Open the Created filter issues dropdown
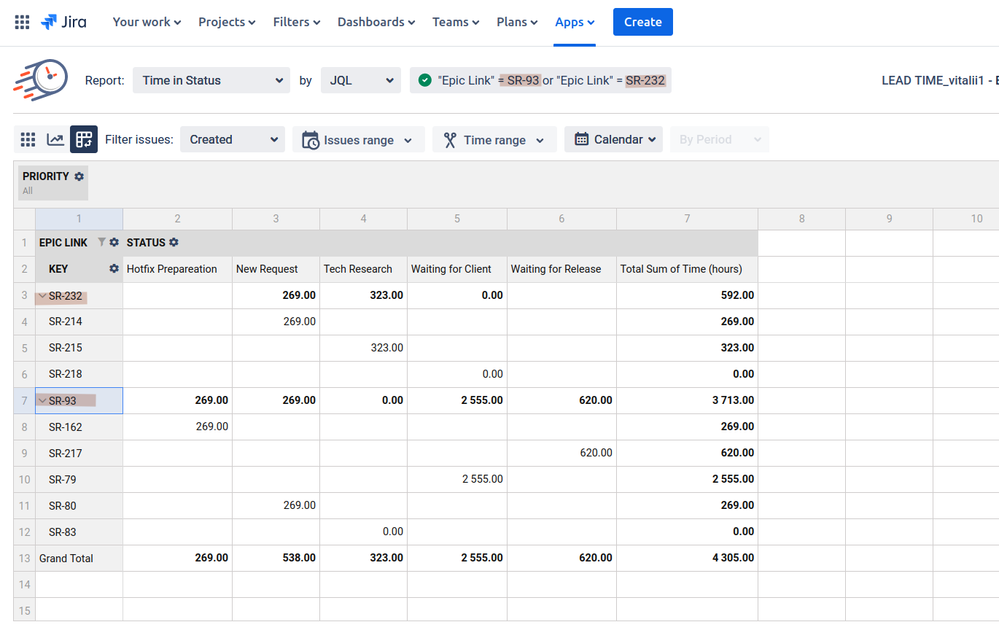 [233, 140]
